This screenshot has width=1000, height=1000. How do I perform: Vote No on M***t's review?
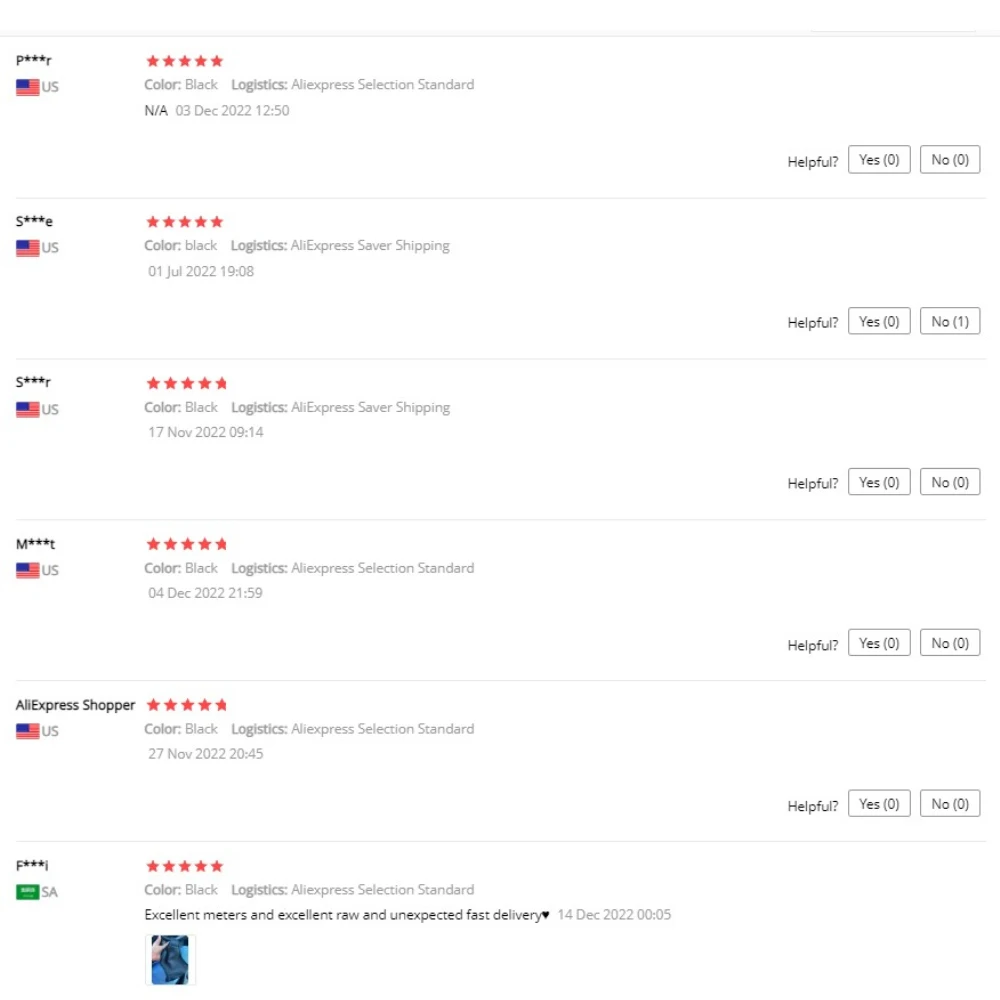click(950, 643)
